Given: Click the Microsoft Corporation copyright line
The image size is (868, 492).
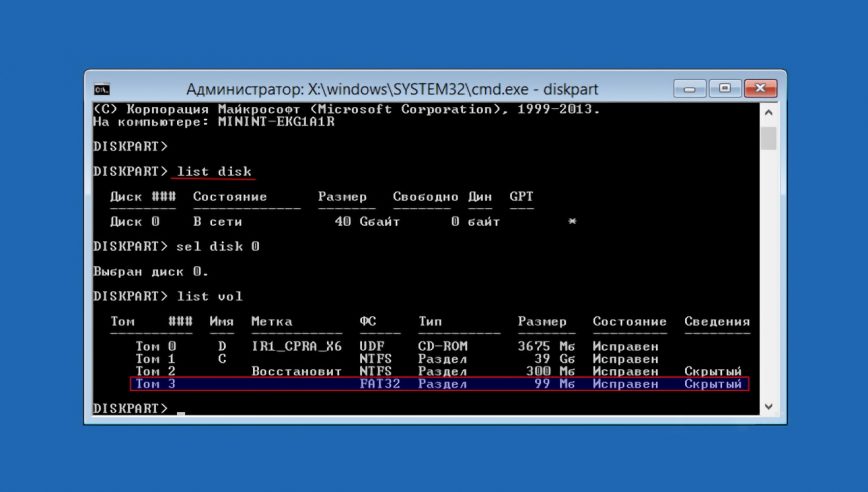Looking at the screenshot, I should [347, 109].
